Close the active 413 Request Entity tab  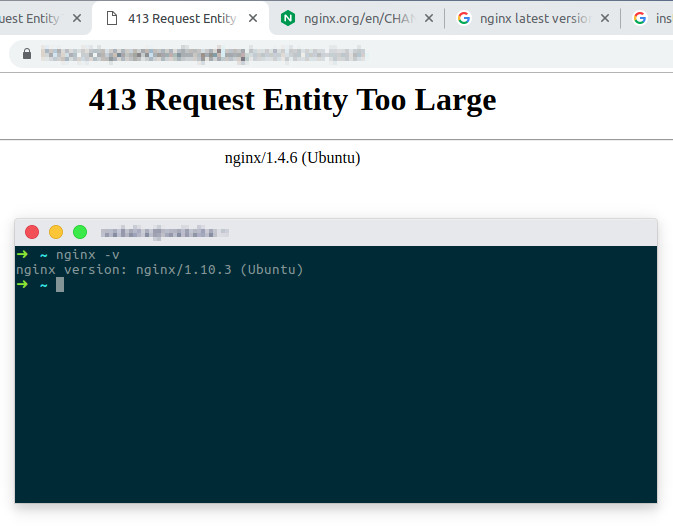(254, 18)
